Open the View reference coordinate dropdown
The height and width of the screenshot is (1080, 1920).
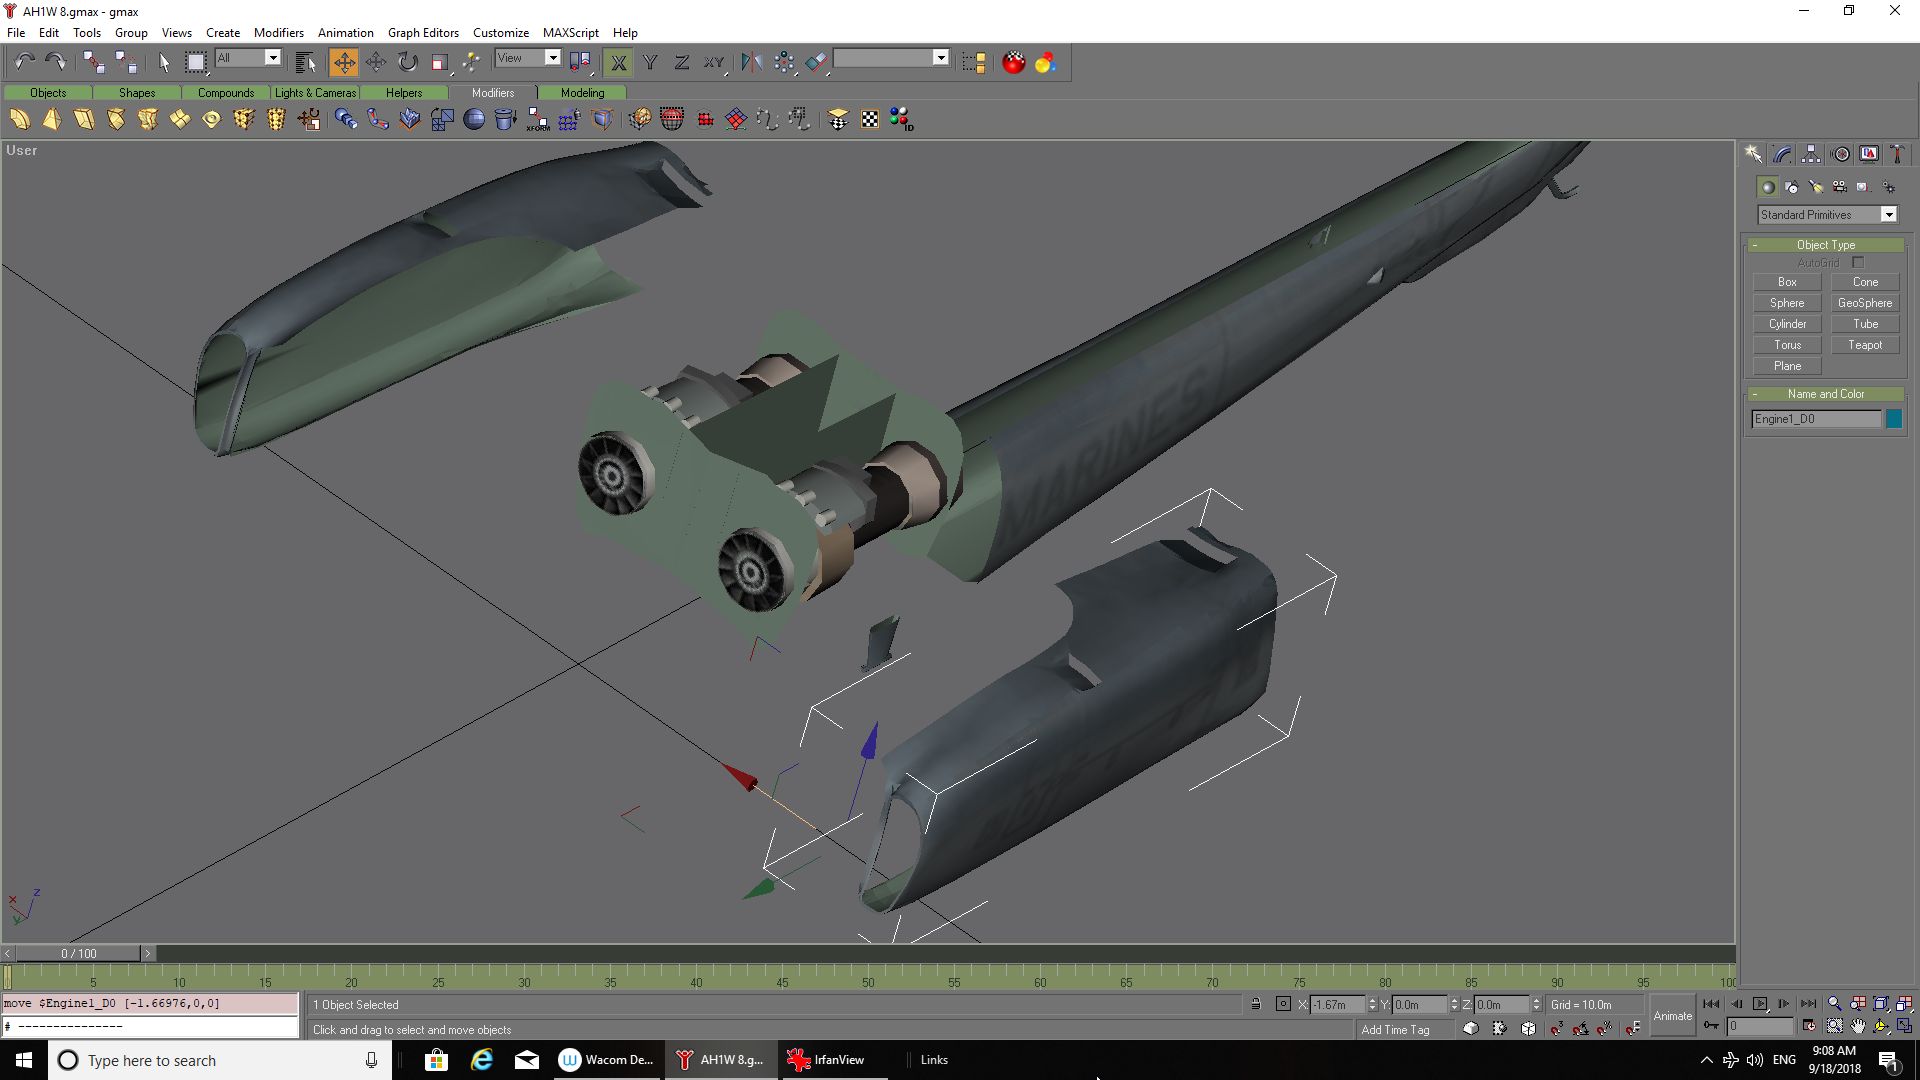(552, 58)
